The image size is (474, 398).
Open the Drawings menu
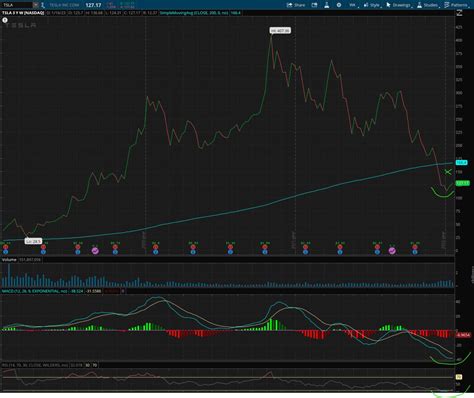(399, 5)
